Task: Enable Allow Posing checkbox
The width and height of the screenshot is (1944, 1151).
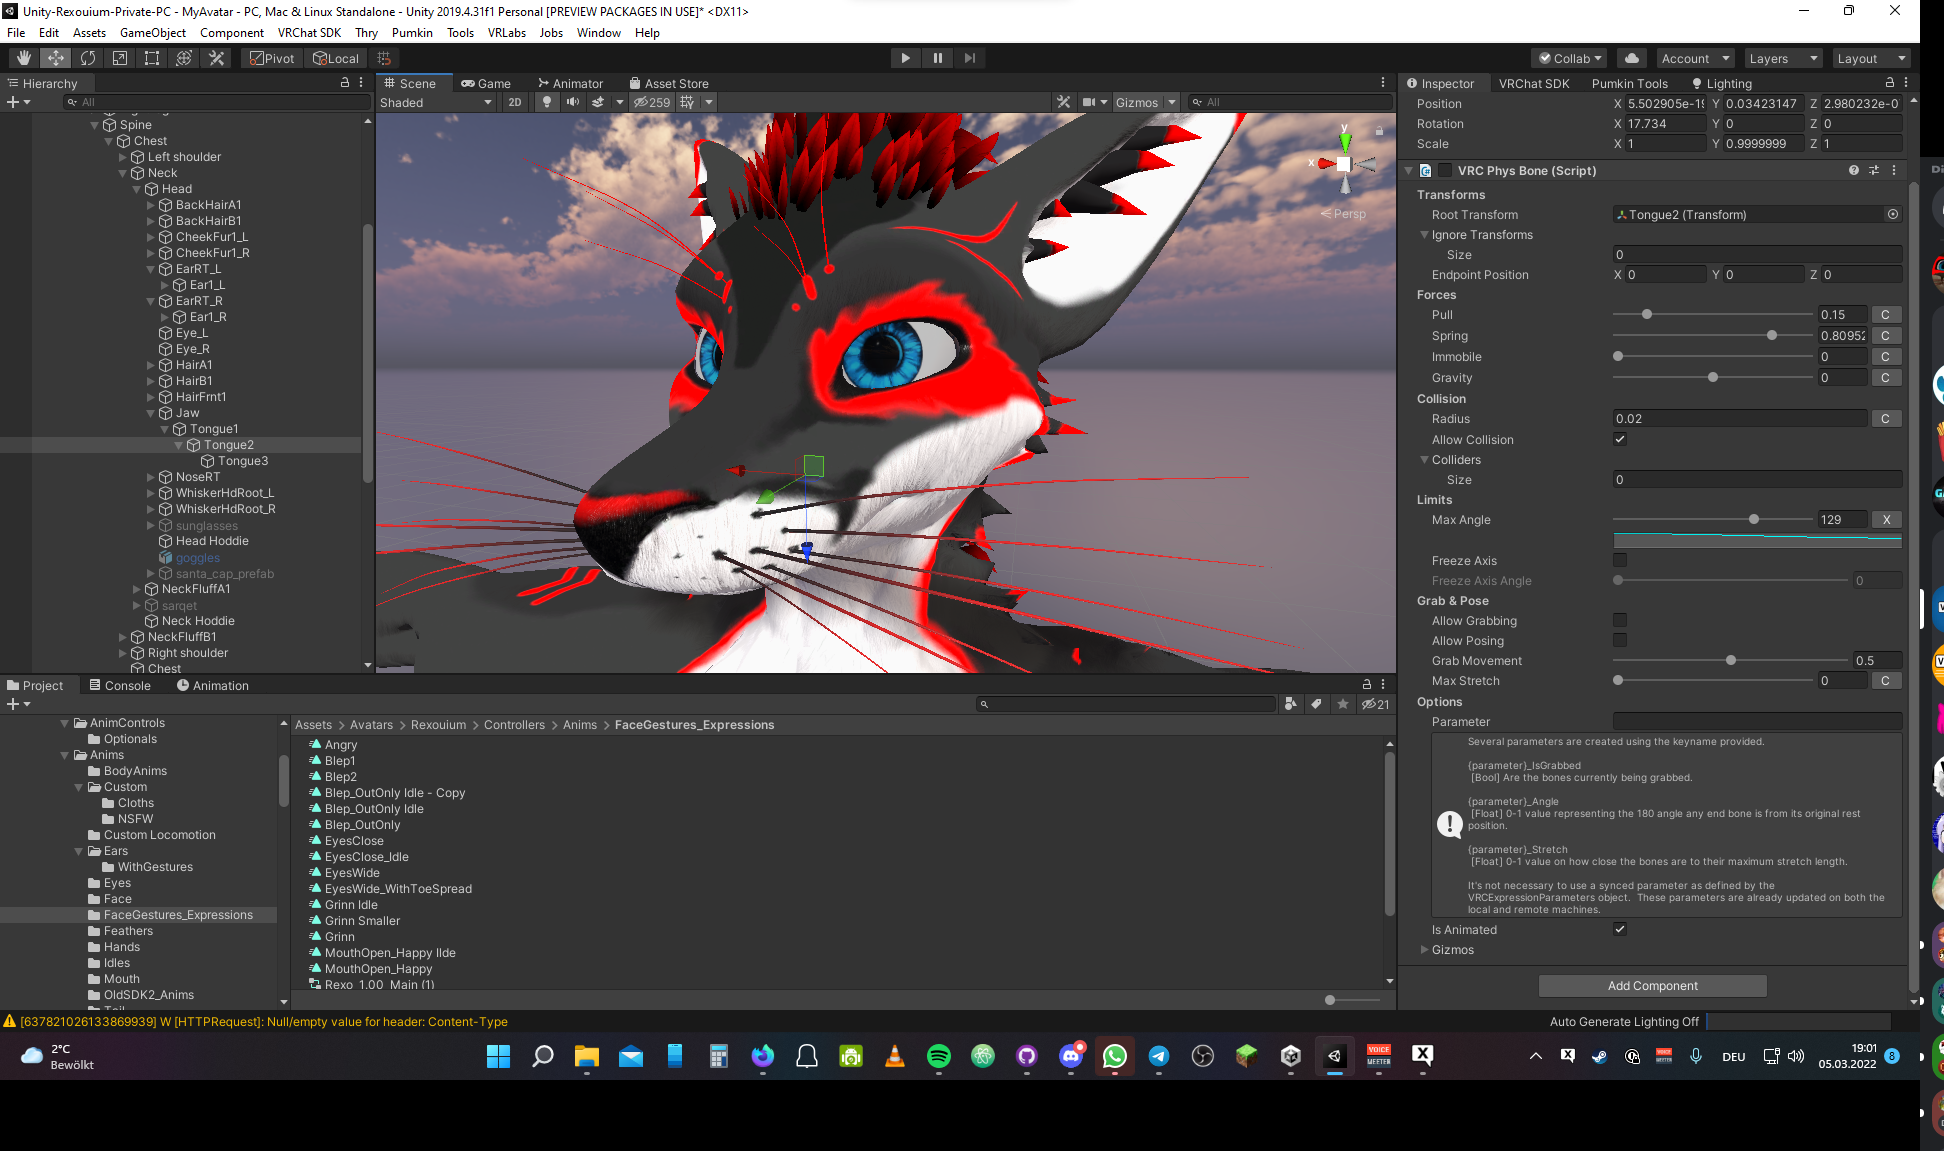Action: click(x=1620, y=640)
